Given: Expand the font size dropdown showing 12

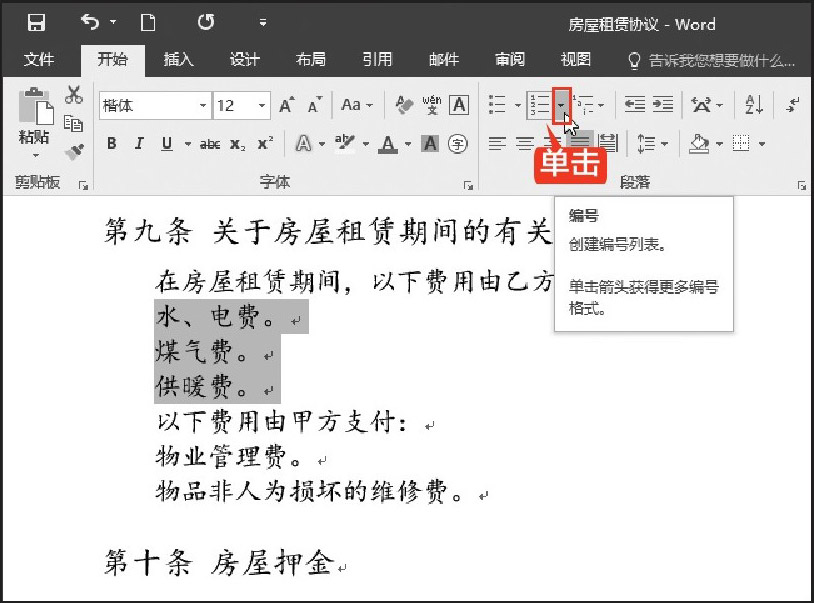Looking at the screenshot, I should pos(263,105).
